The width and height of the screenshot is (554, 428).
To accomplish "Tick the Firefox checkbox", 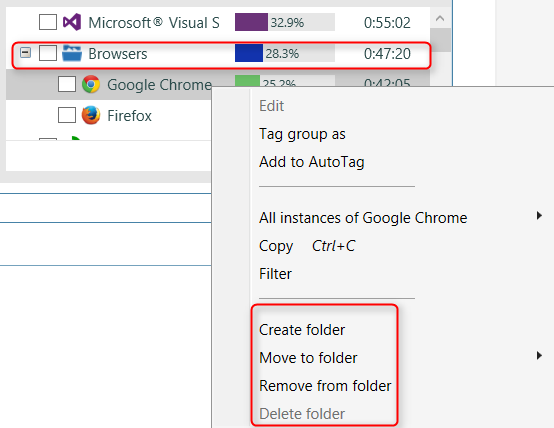I will point(67,115).
